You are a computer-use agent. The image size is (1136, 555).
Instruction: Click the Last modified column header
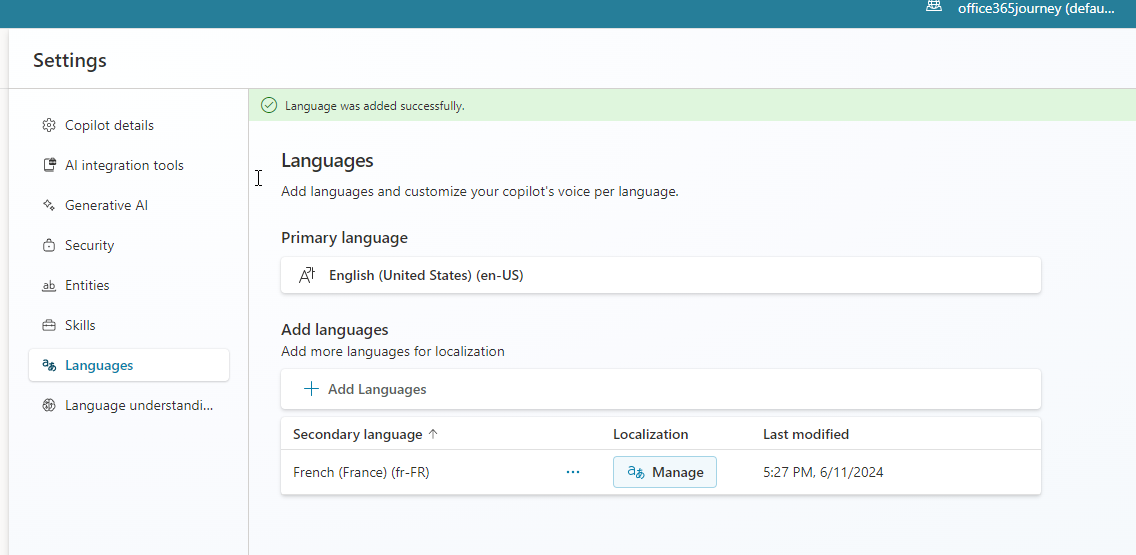point(805,434)
